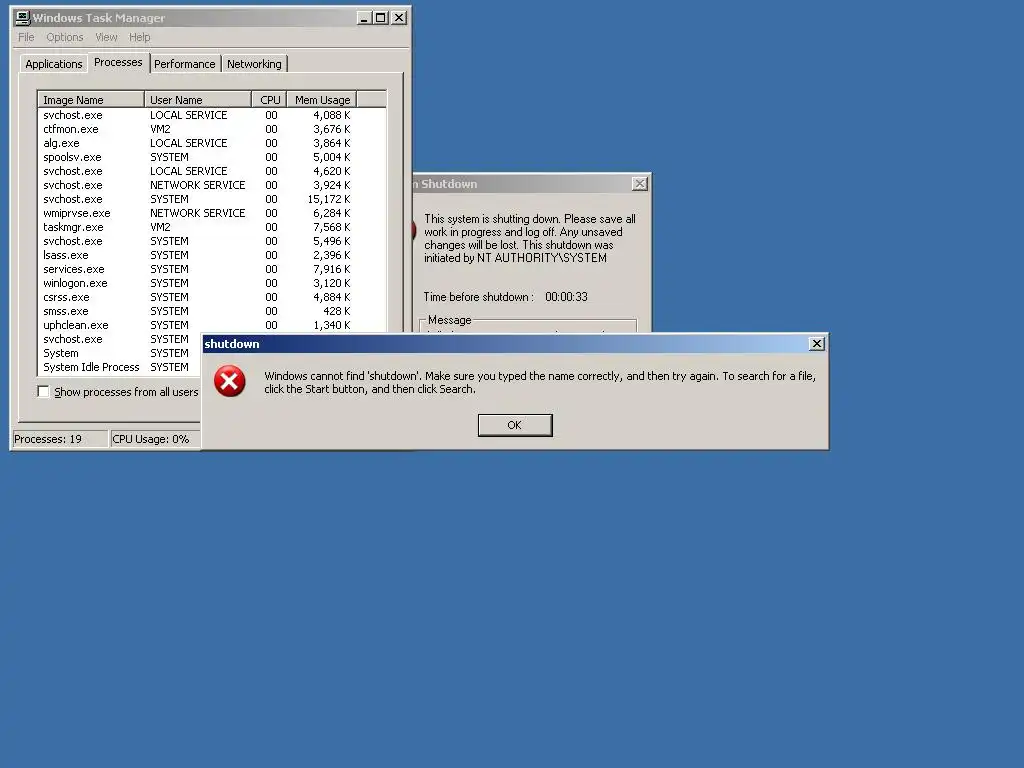Click the 'CPU Usage: 0%' status bar entry
This screenshot has width=1024, height=768.
155,439
